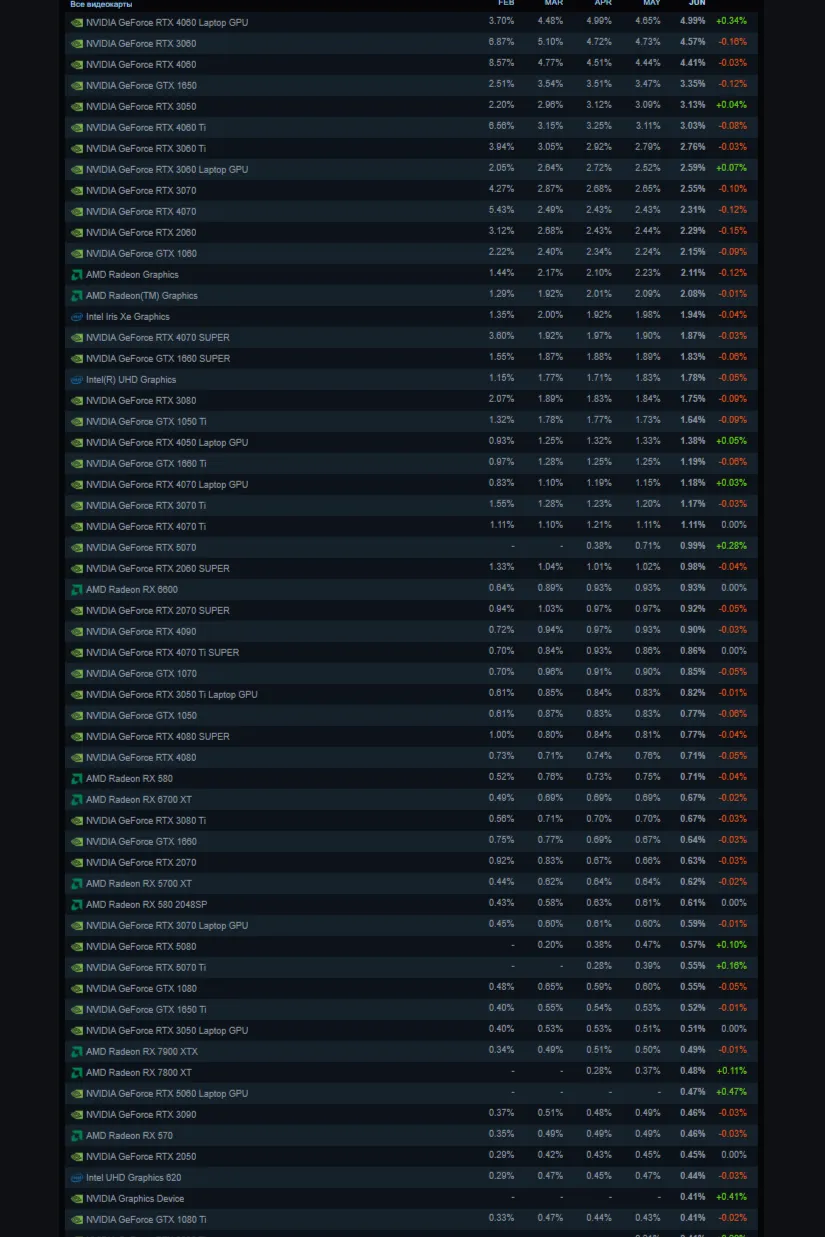
Task: Click the +0.41% change for NVIDIA Graphics Device
Action: point(731,1197)
